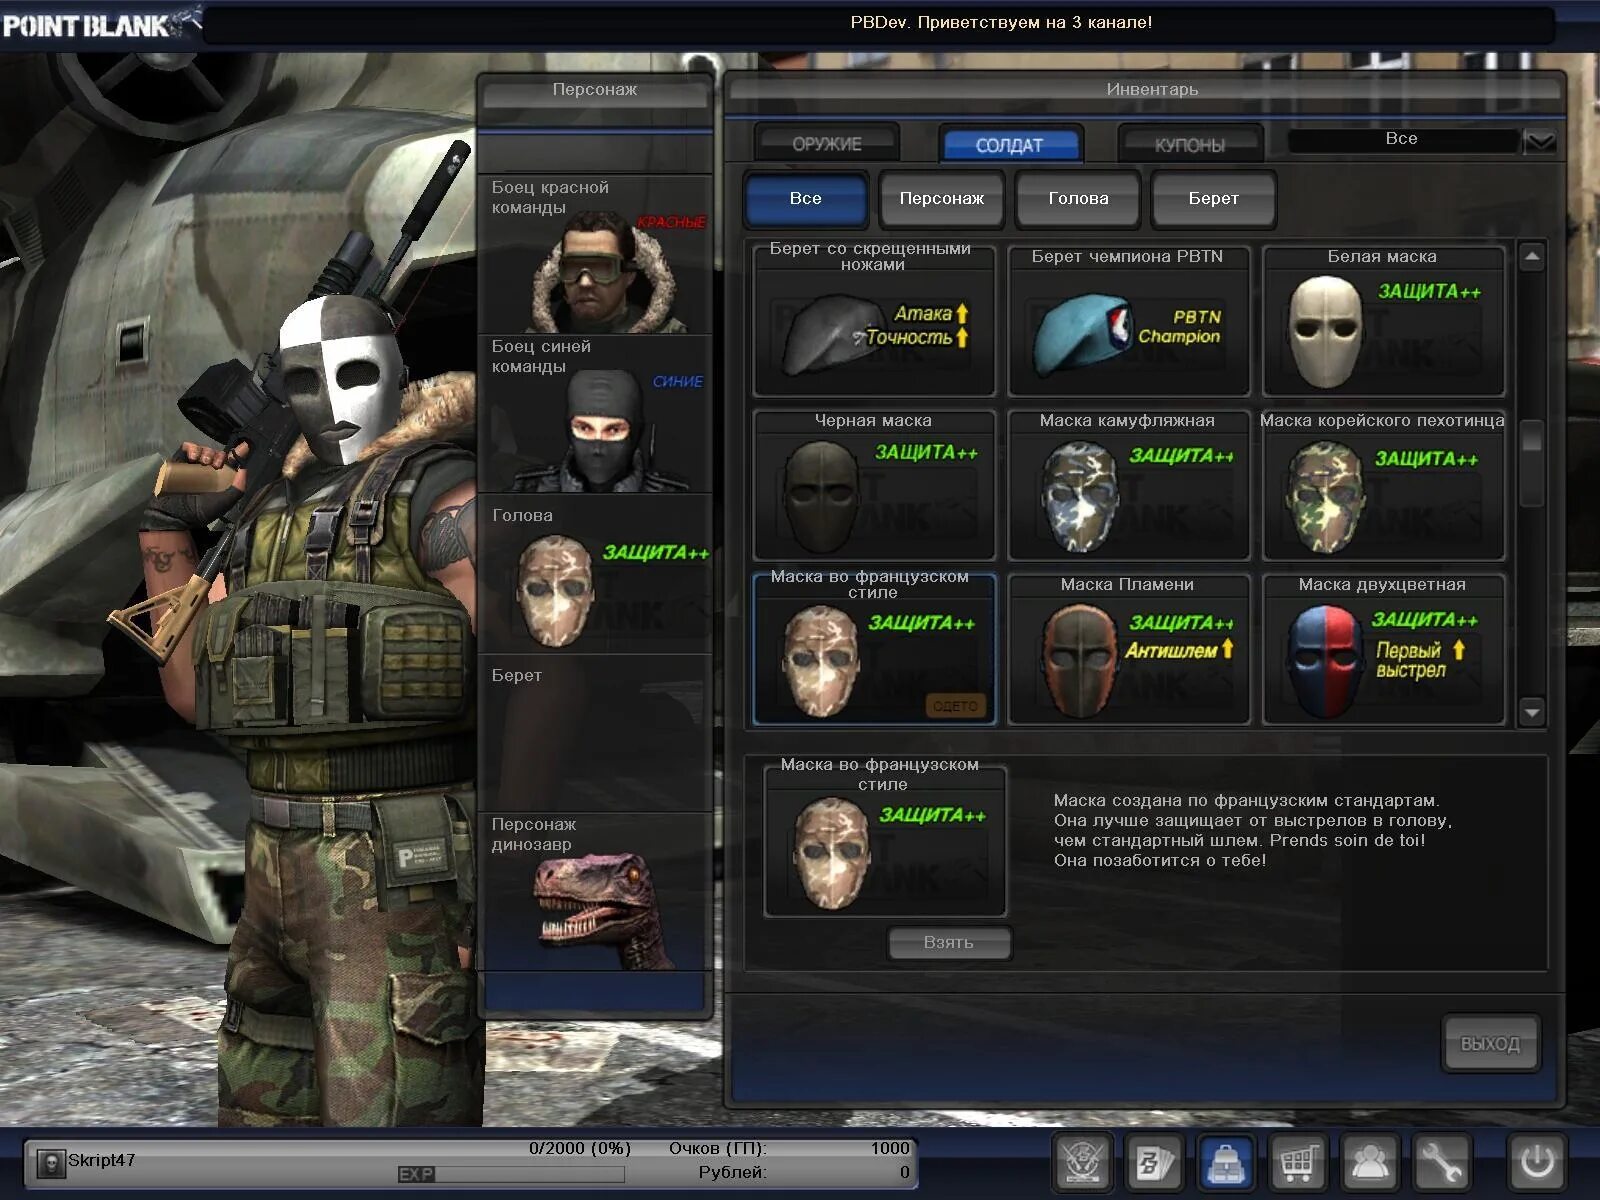Click inventory scrollbar down arrow
This screenshot has height=1200, width=1600.
pyautogui.click(x=1532, y=712)
